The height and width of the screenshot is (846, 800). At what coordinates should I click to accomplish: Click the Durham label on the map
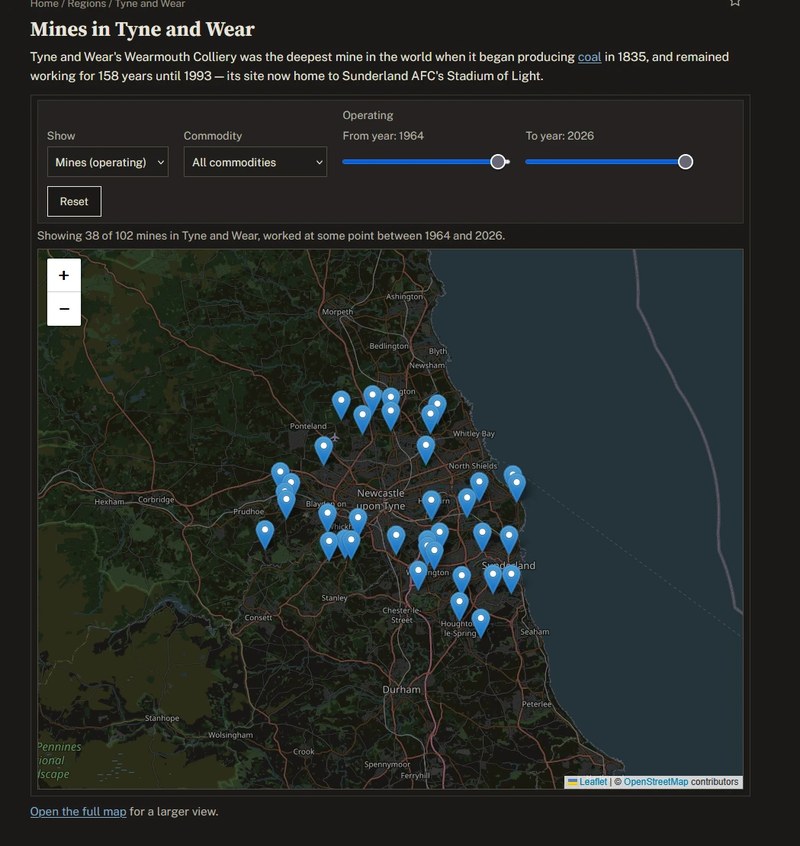click(401, 690)
